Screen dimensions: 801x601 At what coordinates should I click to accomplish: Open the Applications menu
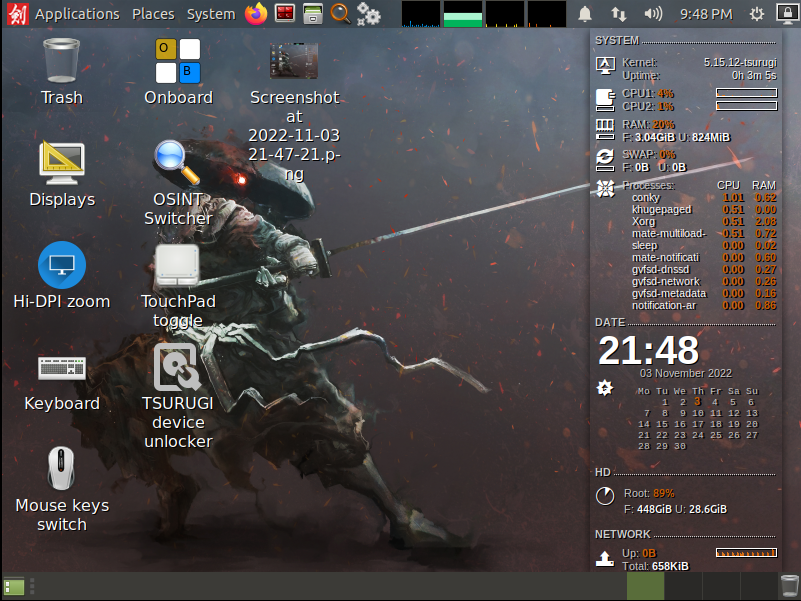coord(77,14)
